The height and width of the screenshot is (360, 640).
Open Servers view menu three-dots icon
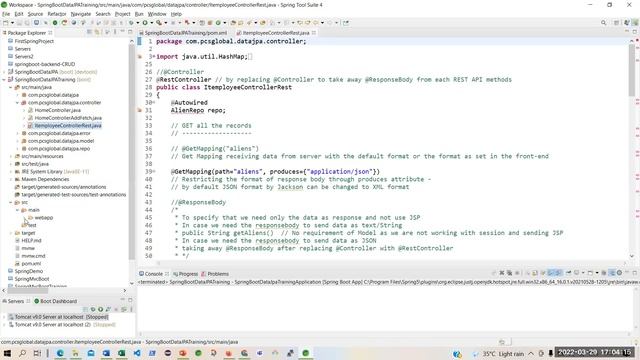pos(131,309)
